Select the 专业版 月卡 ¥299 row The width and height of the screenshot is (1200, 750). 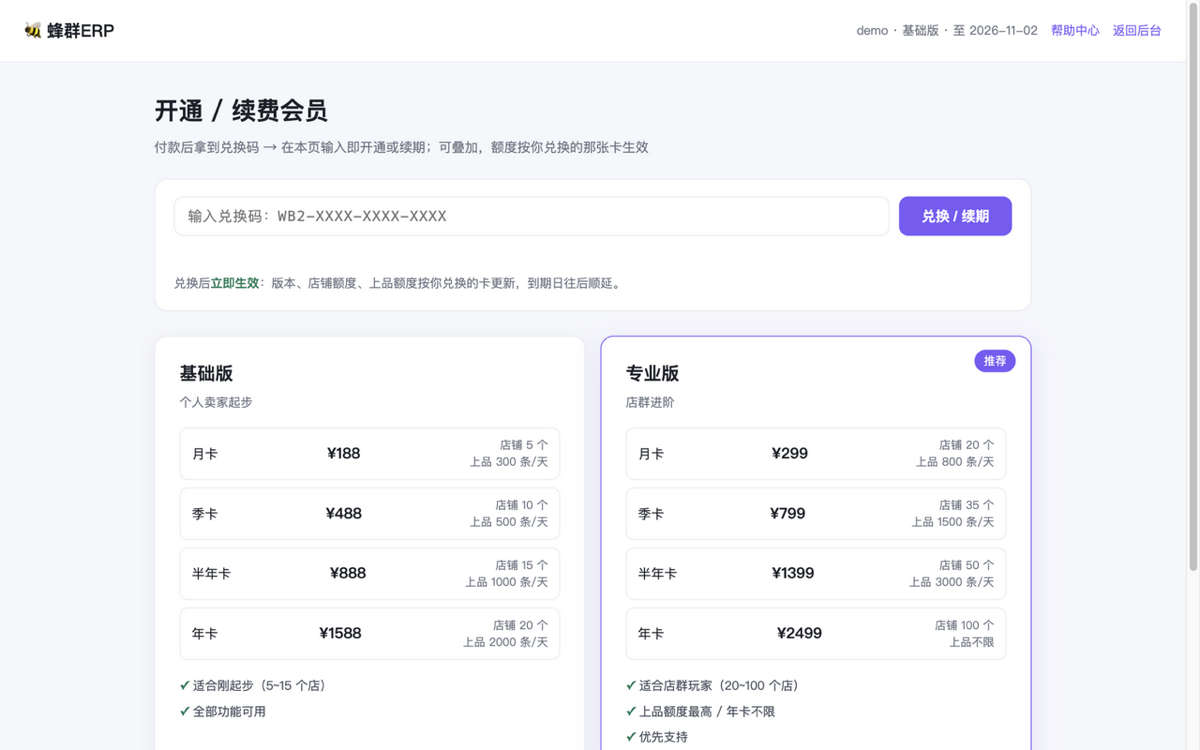[x=816, y=454]
